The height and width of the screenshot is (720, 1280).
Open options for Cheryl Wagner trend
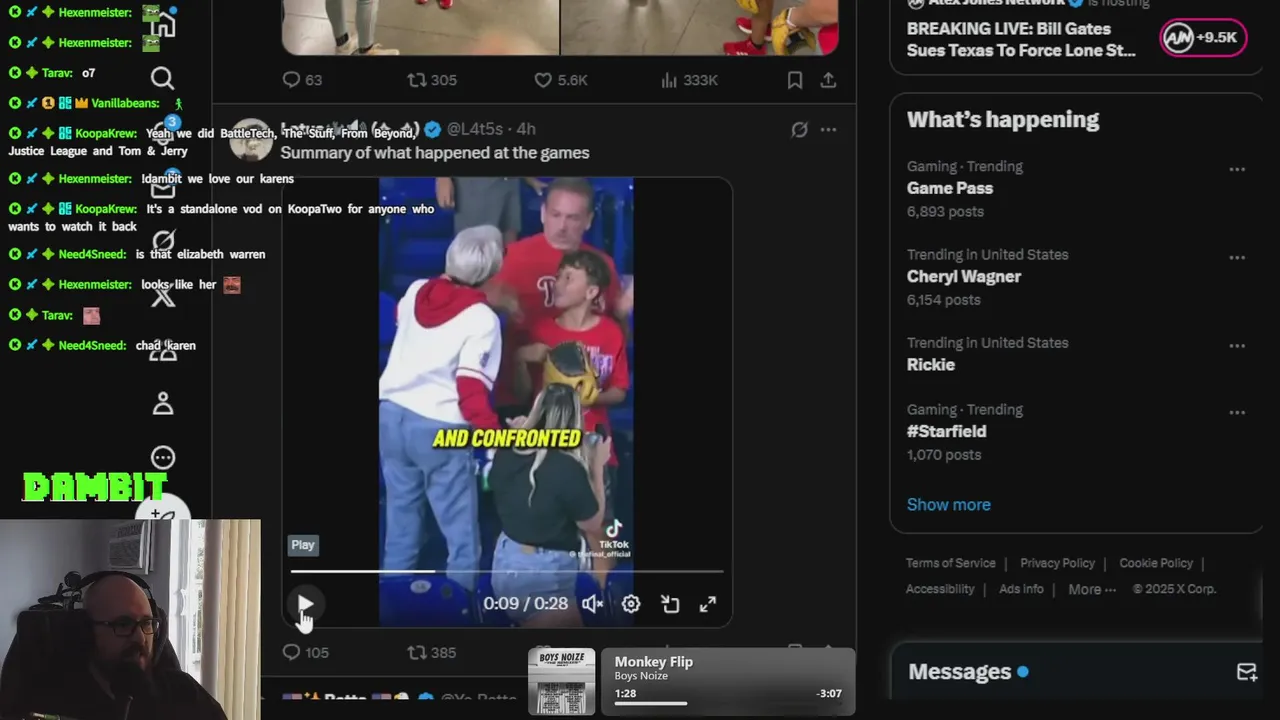point(1237,257)
